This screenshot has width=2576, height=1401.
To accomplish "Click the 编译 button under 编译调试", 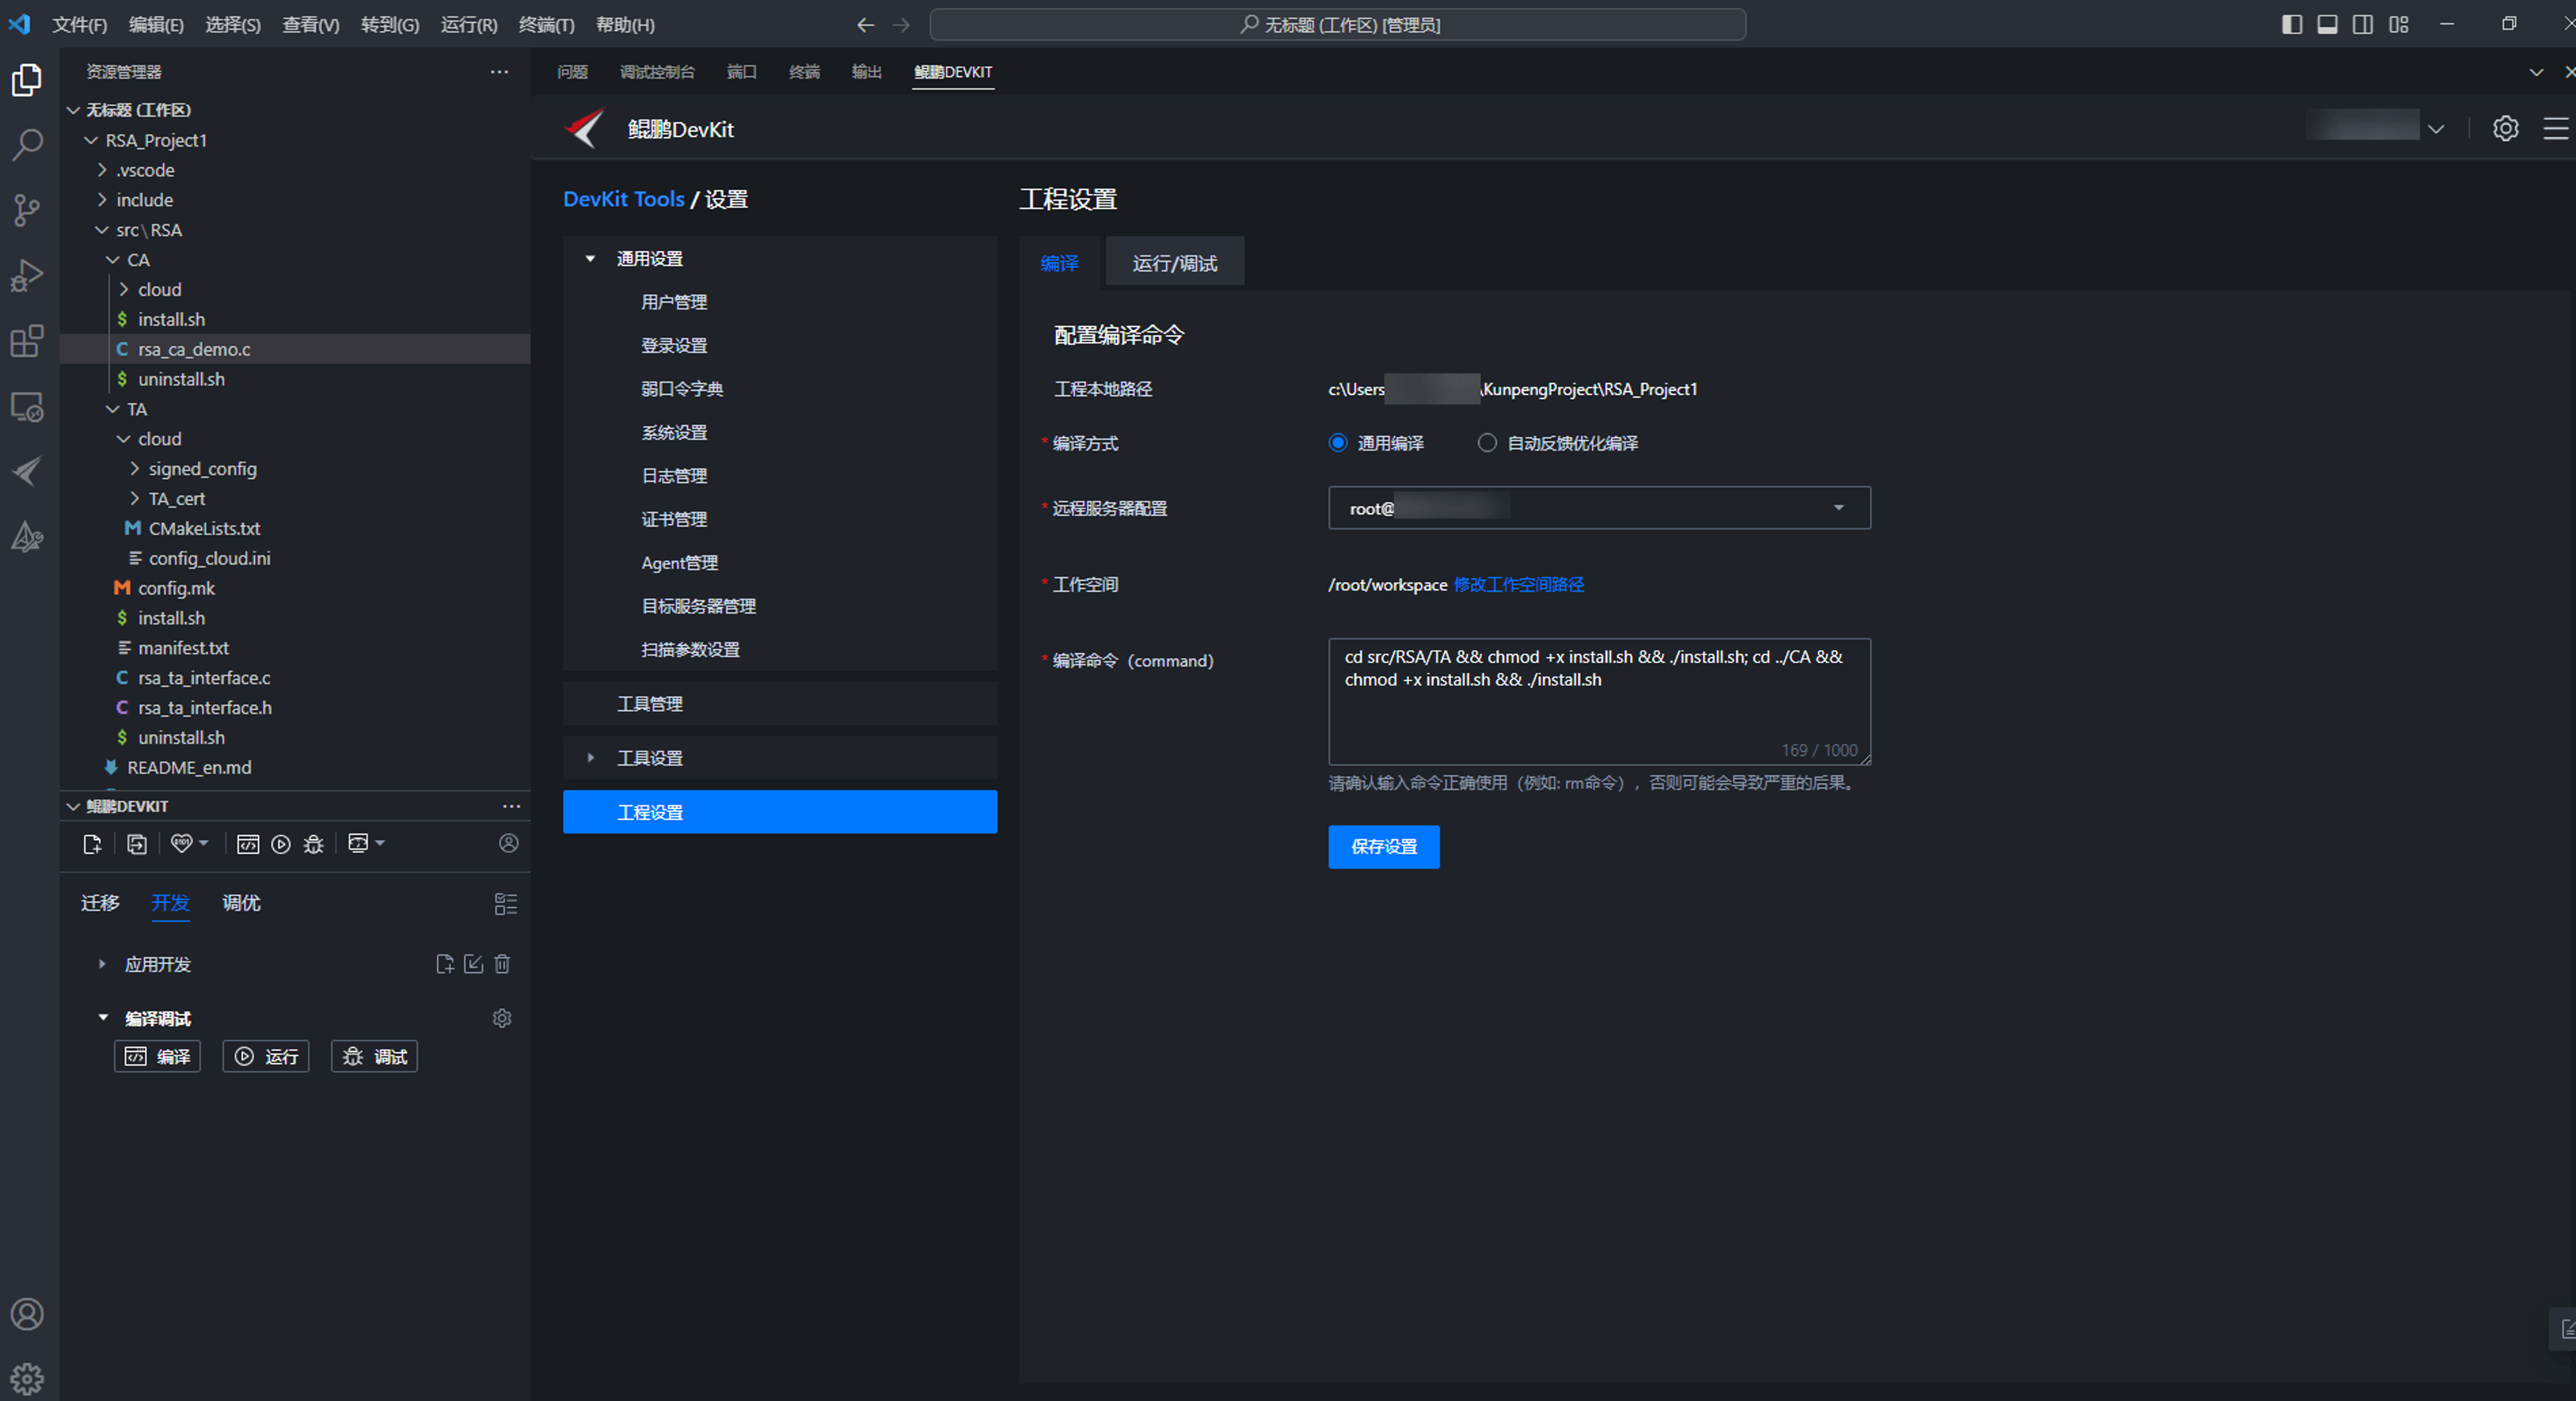I will (157, 1057).
